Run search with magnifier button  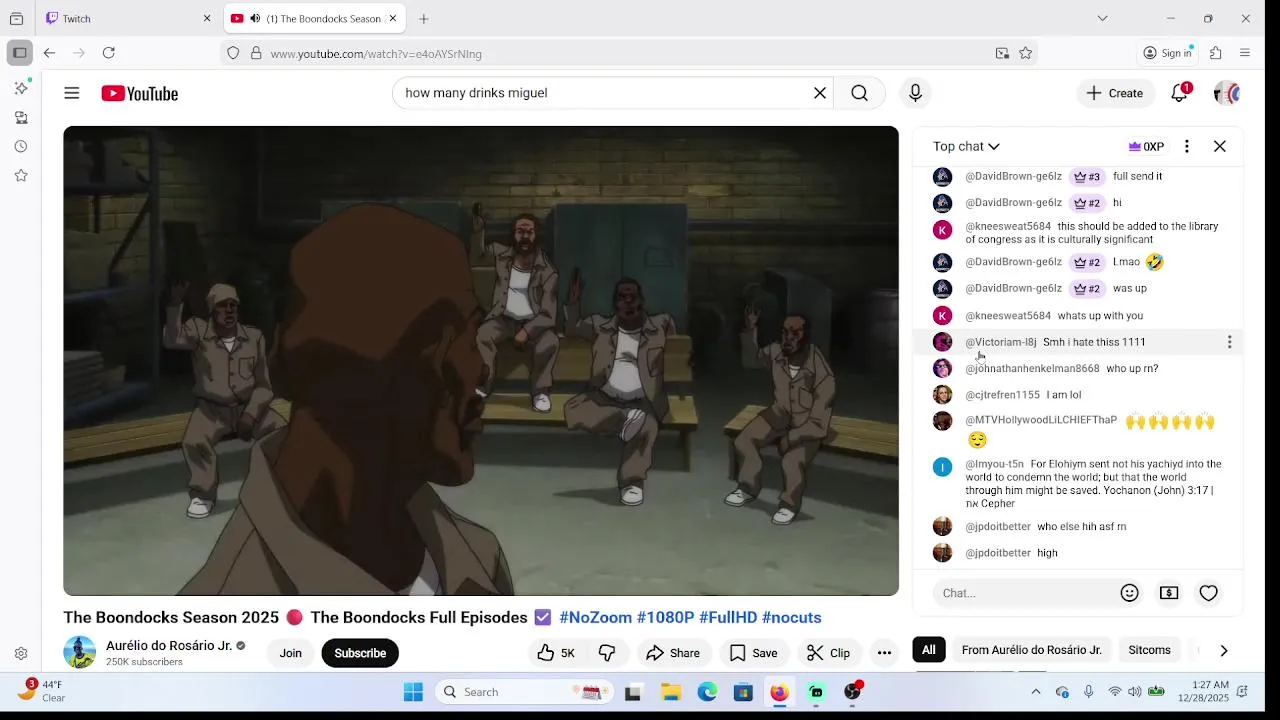click(859, 93)
